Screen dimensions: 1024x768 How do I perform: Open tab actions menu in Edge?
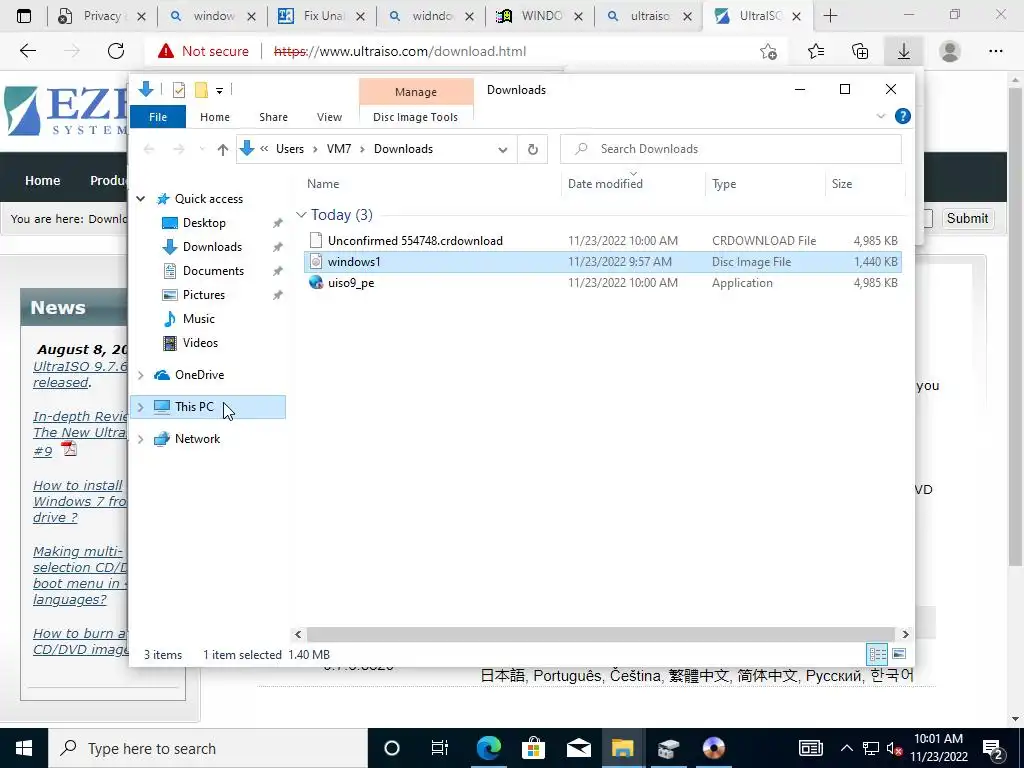point(24,16)
